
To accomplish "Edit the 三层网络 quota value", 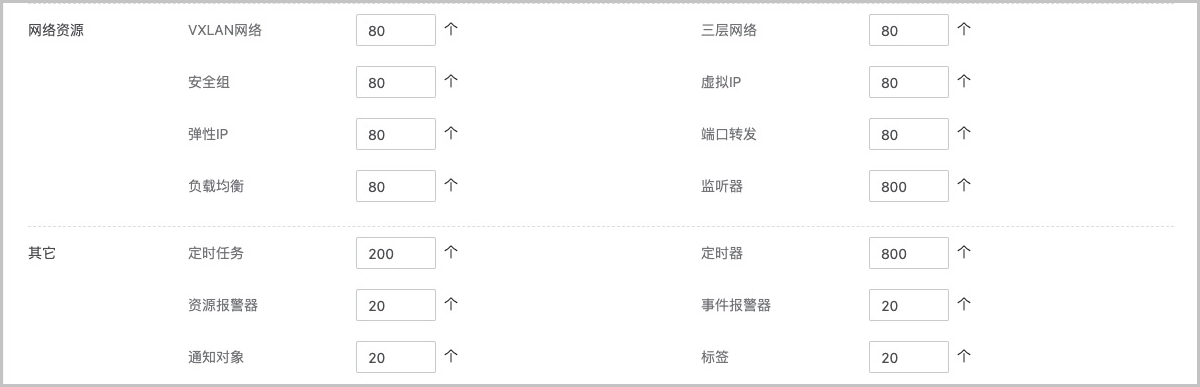I will coord(909,30).
